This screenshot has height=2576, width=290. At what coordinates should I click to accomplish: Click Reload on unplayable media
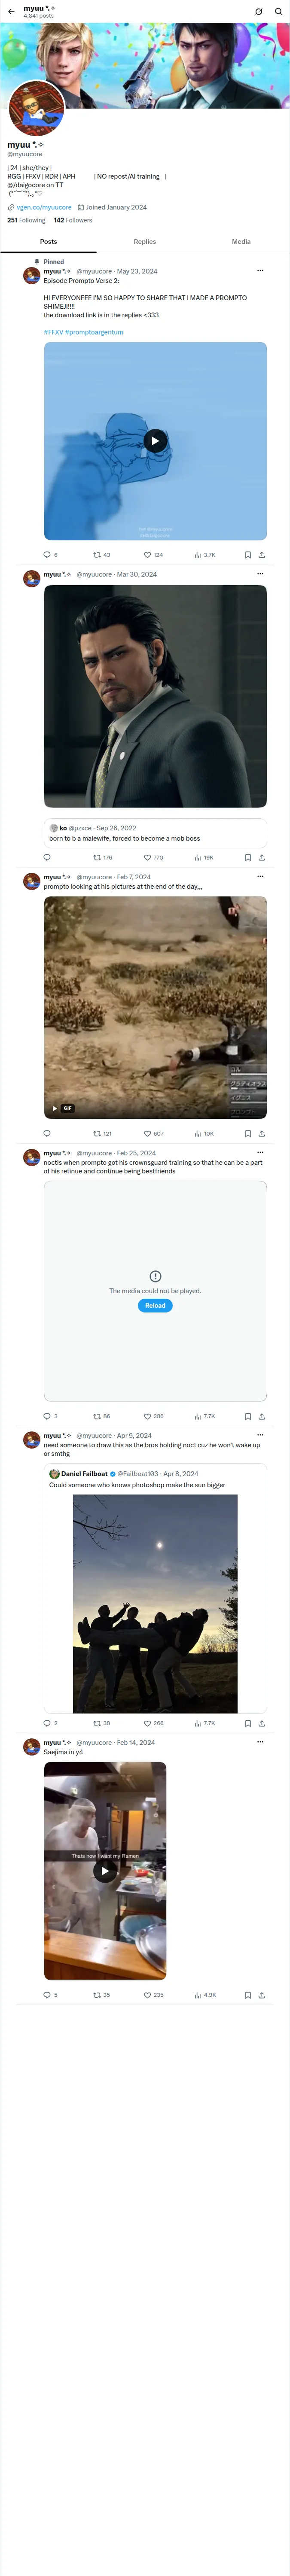[x=155, y=1305]
